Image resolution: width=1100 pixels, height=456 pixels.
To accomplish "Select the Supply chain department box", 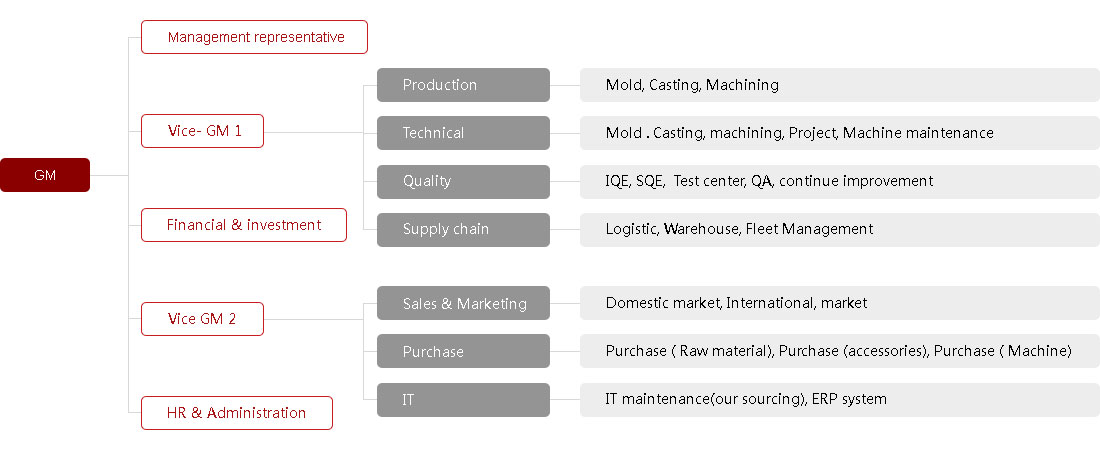I will click(x=463, y=229).
